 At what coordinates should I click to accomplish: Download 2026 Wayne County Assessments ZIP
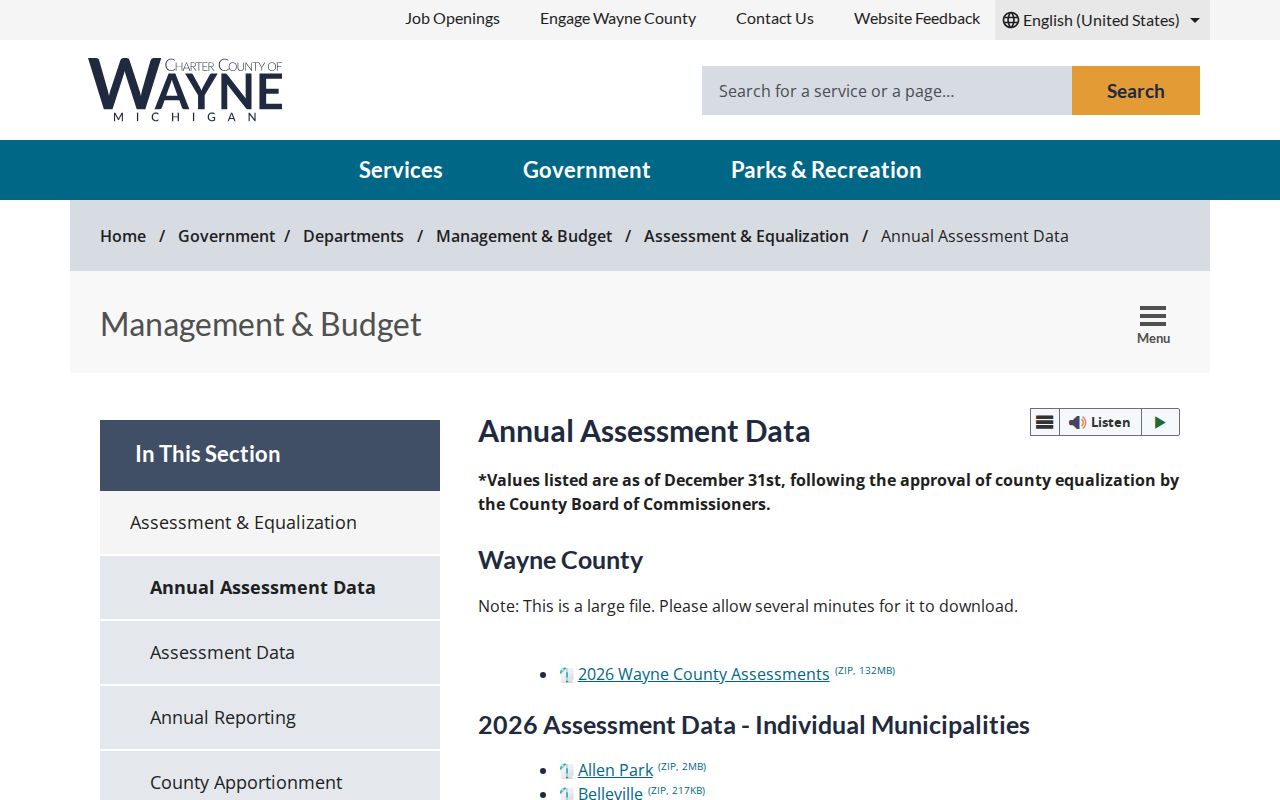(x=704, y=674)
